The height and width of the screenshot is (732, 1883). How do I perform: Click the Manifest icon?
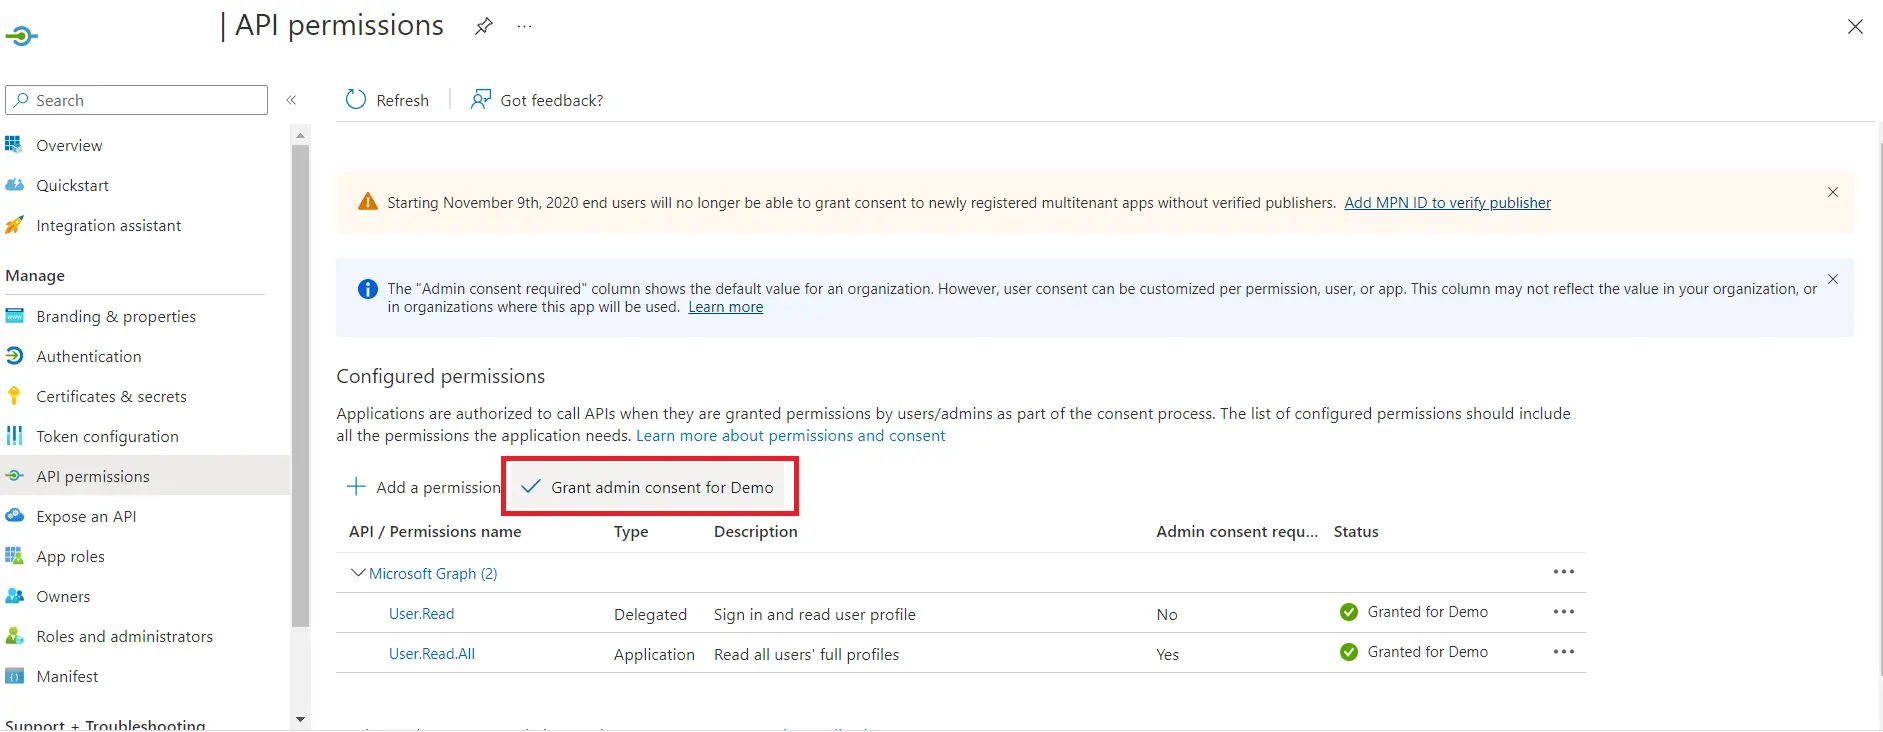14,676
